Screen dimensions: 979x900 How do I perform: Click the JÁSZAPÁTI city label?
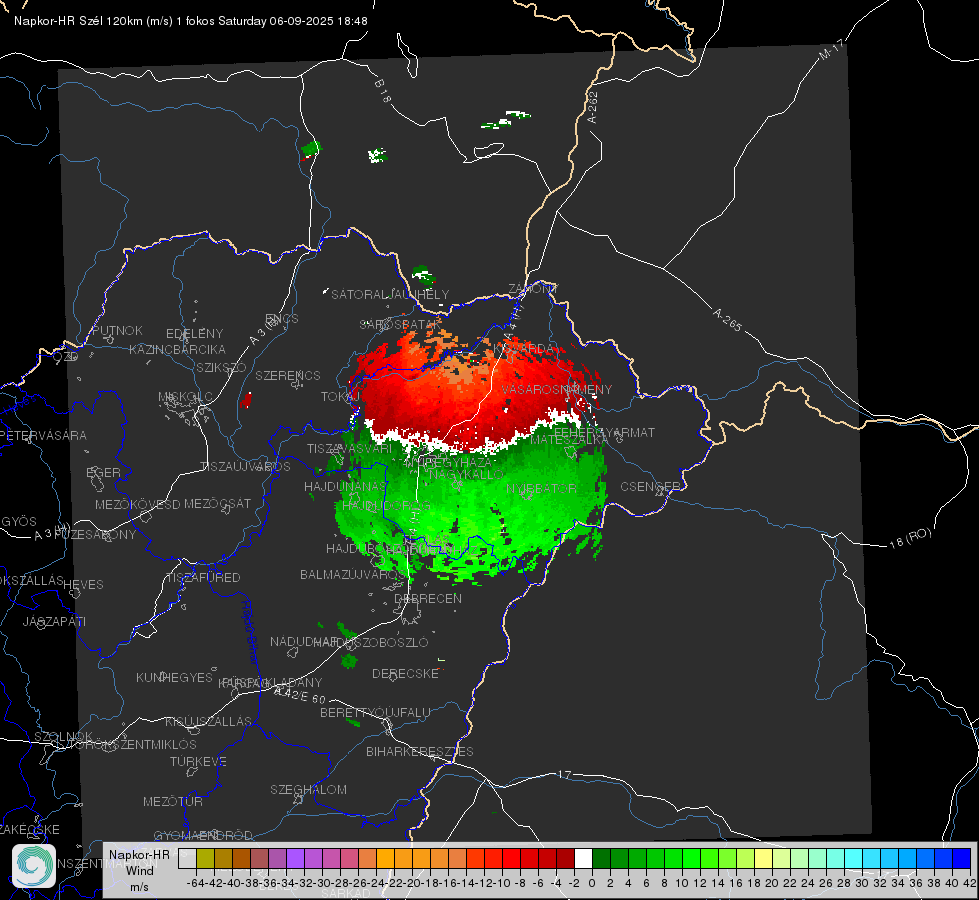[54, 621]
